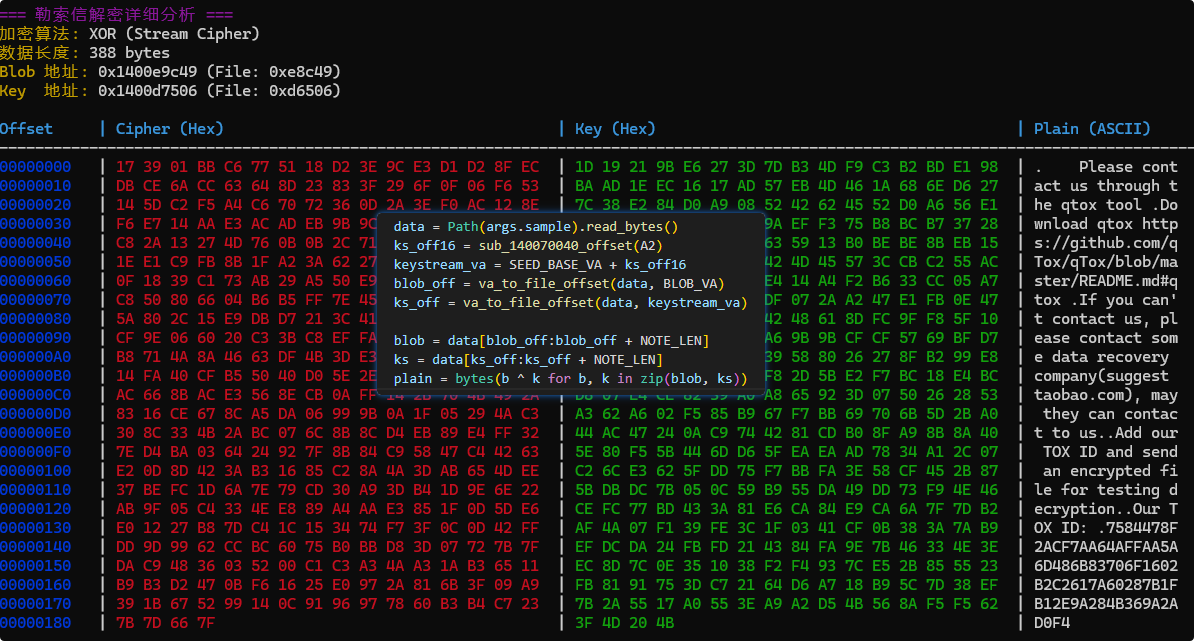Click the Key (Hex) column header
The height and width of the screenshot is (641, 1194).
click(615, 128)
